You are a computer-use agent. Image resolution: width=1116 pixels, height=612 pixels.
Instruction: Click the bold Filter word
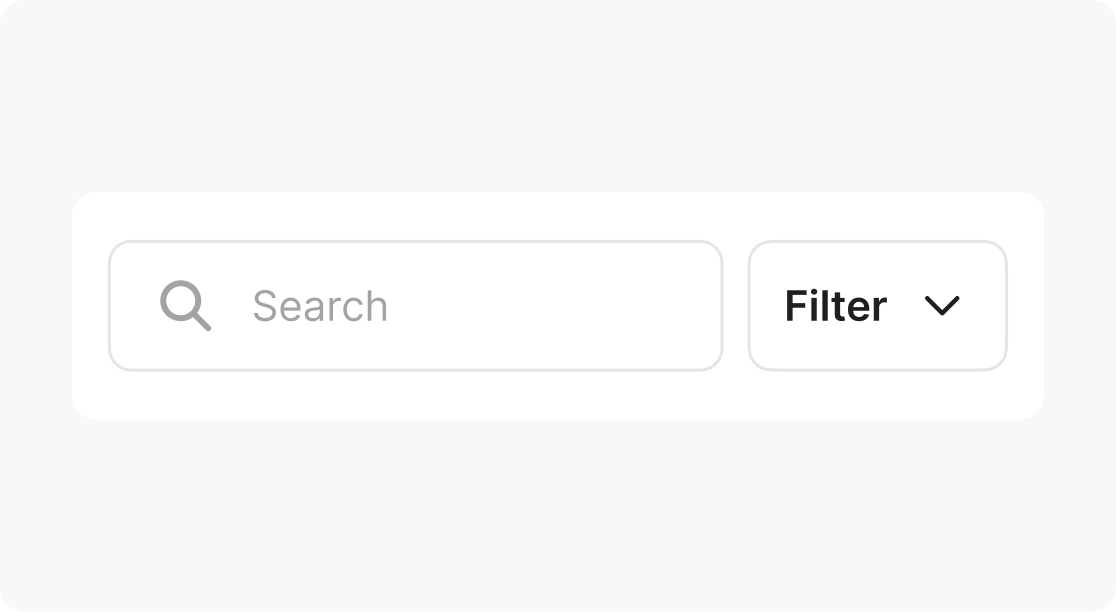tap(835, 306)
